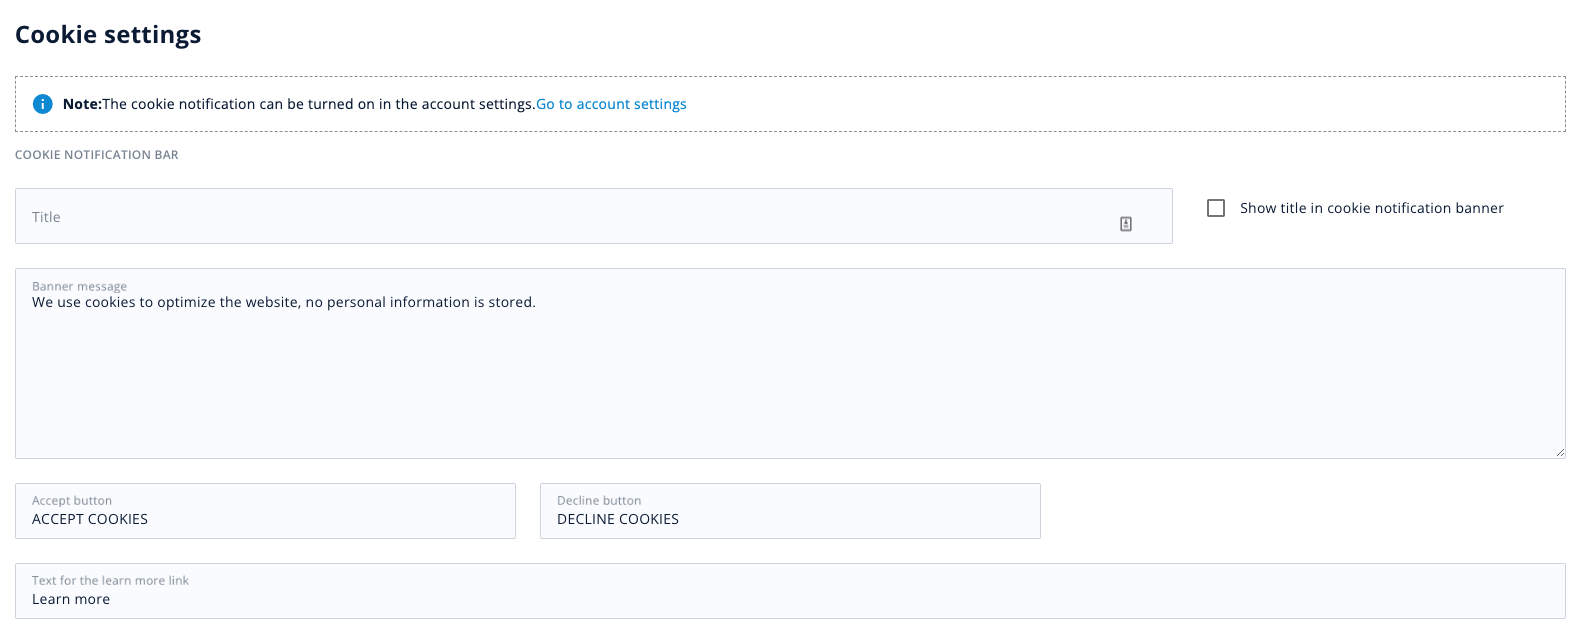Screen dimensions: 1579x636
Task: Click the Banner message resize handle
Action: [1559, 452]
